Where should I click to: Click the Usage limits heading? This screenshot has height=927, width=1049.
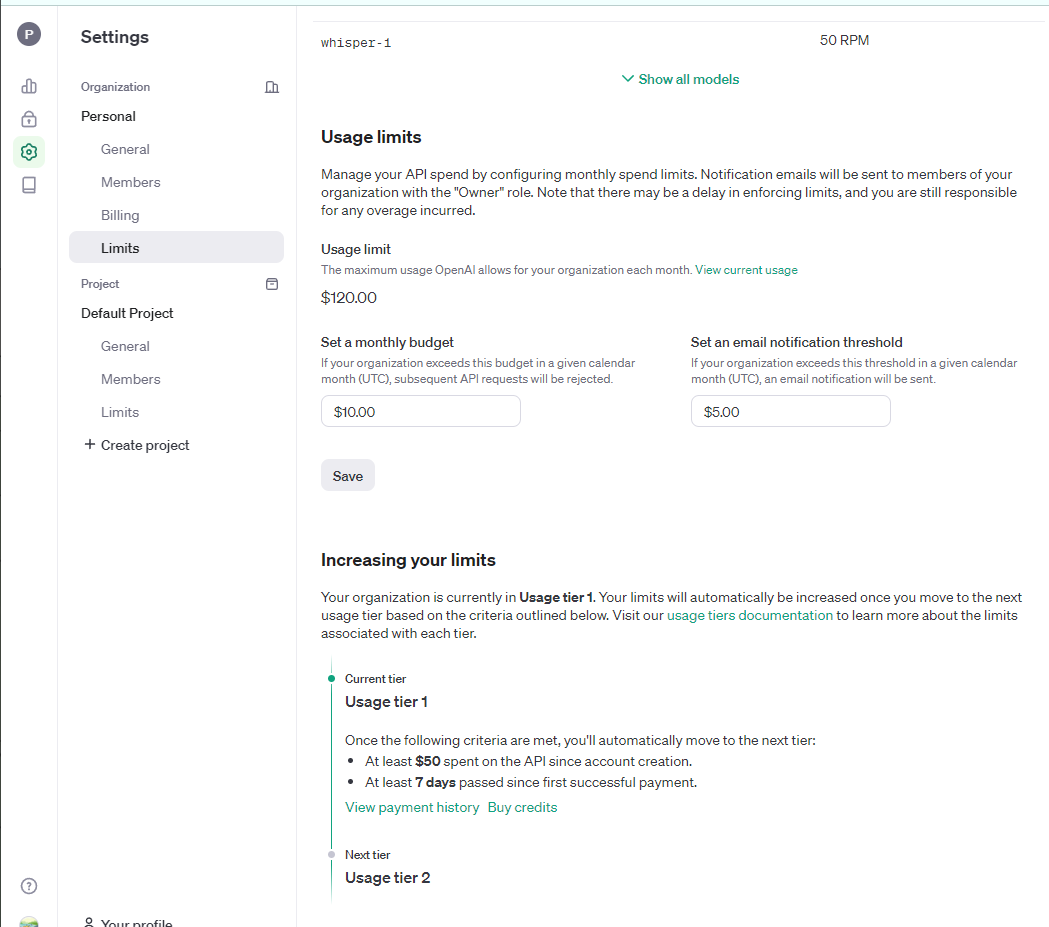coord(371,137)
